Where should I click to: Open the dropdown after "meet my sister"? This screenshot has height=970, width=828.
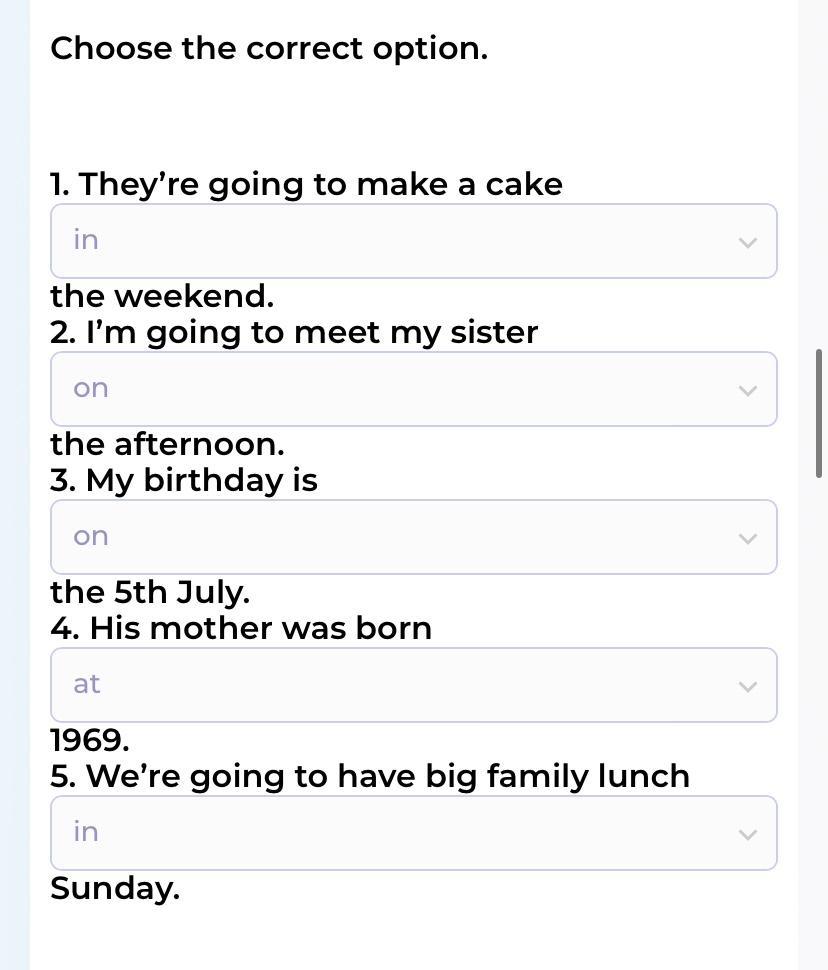point(413,389)
